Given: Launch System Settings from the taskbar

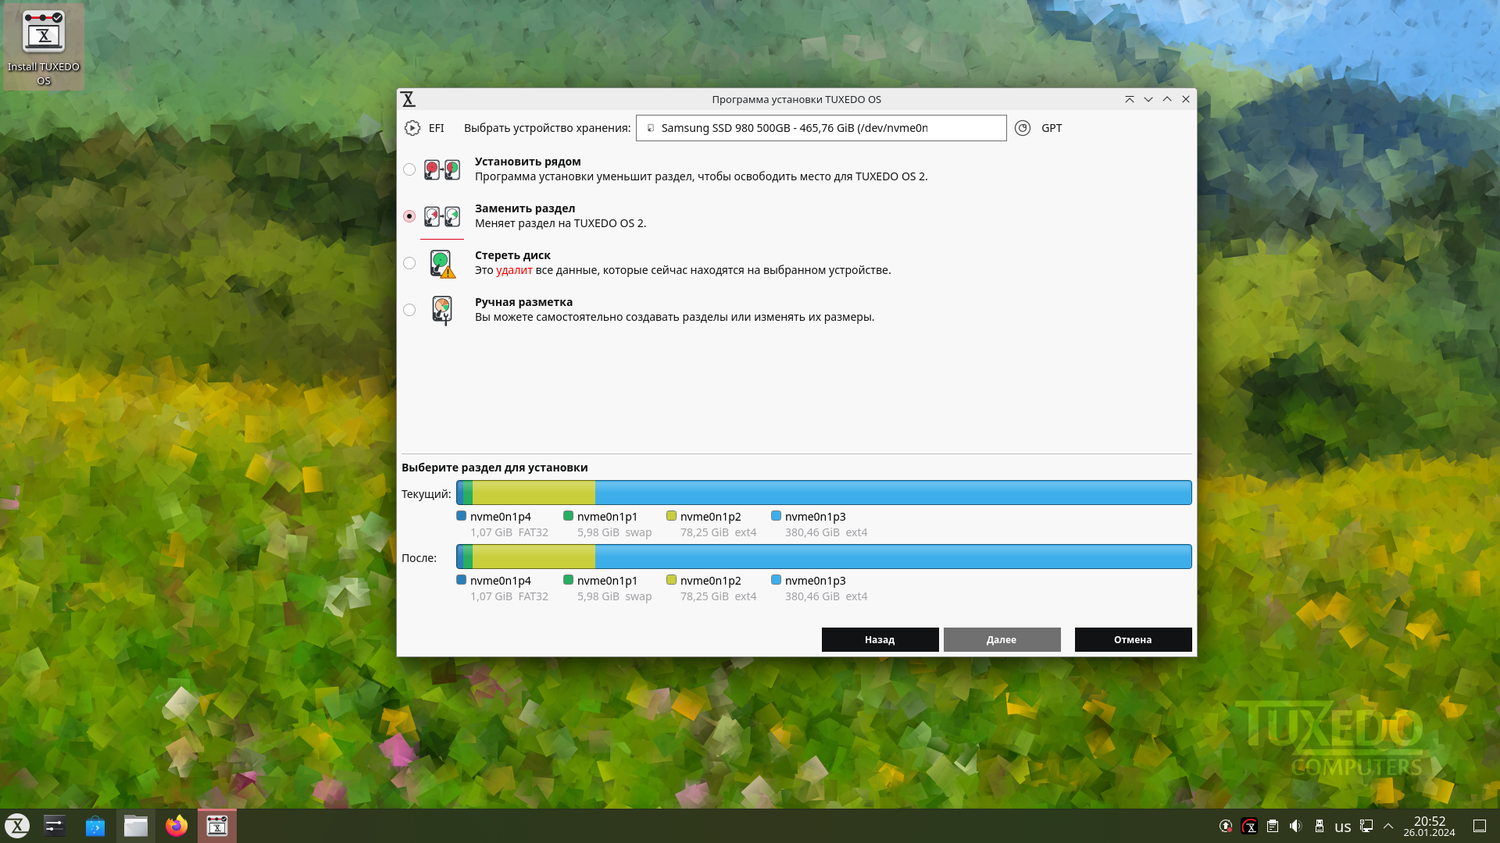Looking at the screenshot, I should (54, 826).
